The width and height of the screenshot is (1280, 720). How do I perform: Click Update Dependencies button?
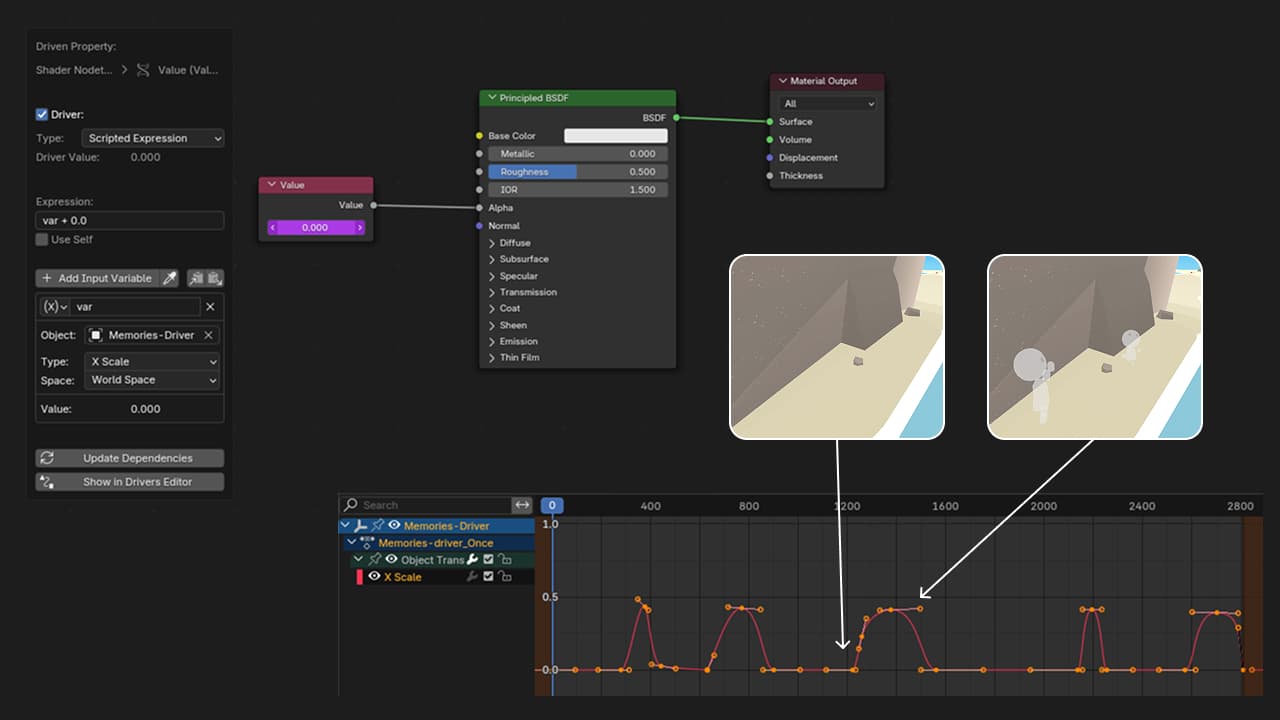pyautogui.click(x=129, y=458)
